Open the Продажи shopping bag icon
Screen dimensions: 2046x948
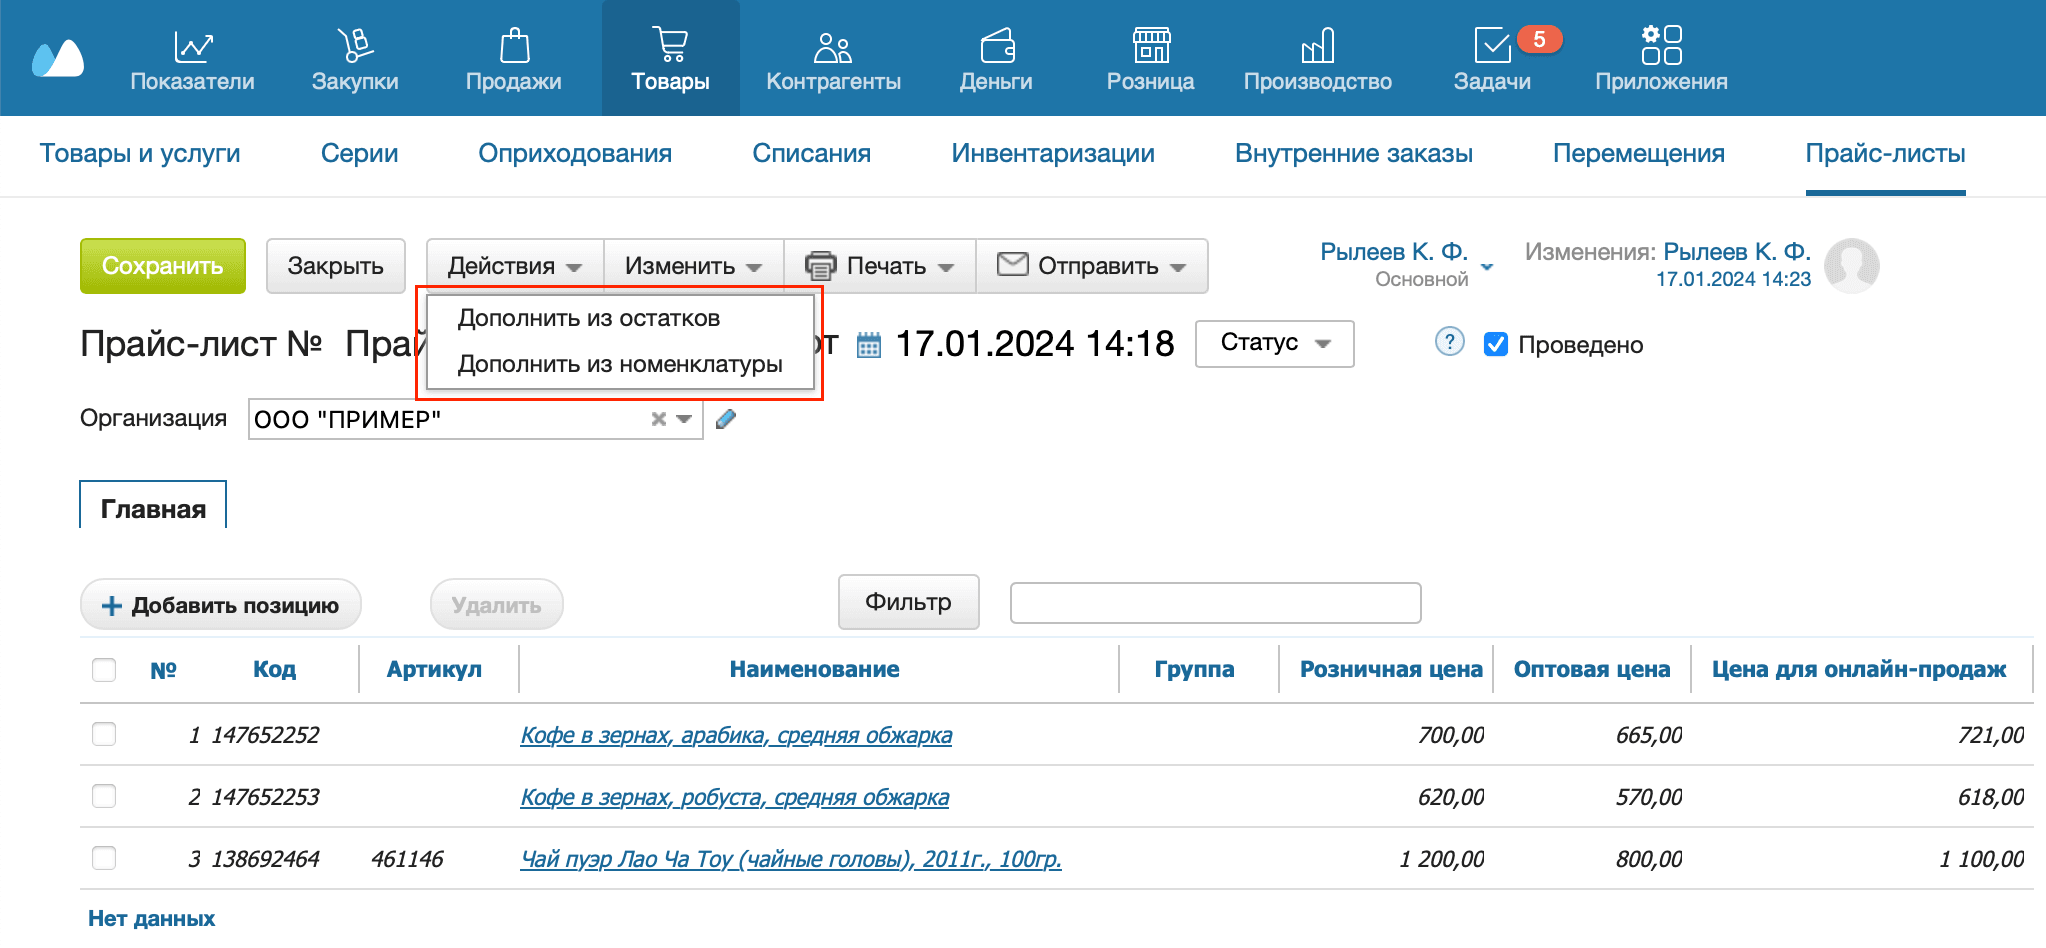pos(513,46)
